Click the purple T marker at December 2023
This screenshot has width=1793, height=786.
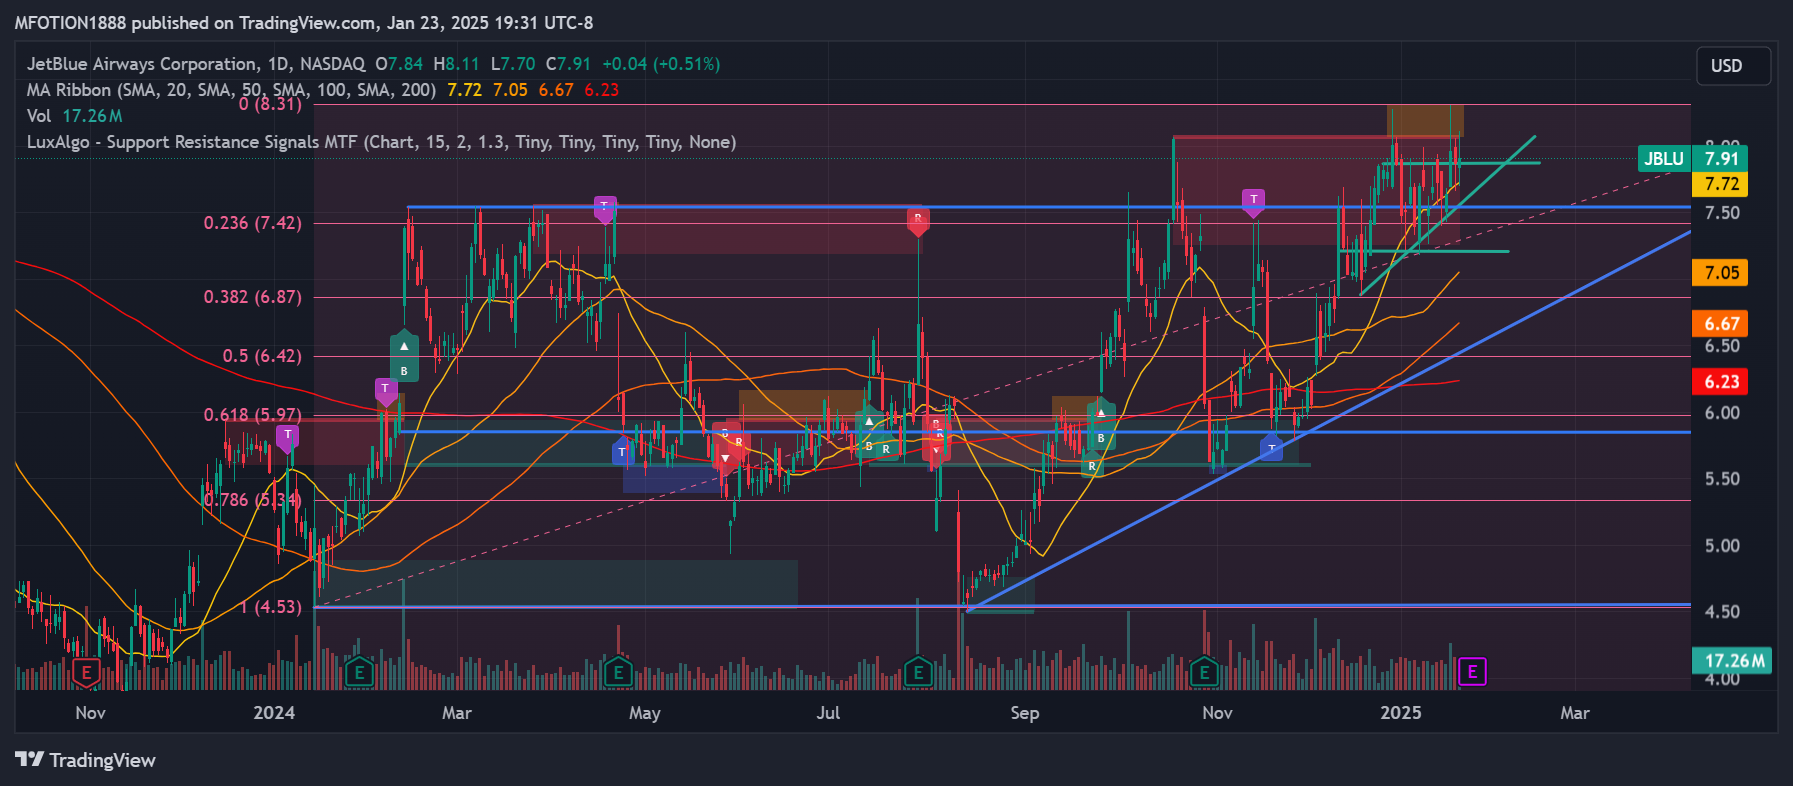click(287, 437)
